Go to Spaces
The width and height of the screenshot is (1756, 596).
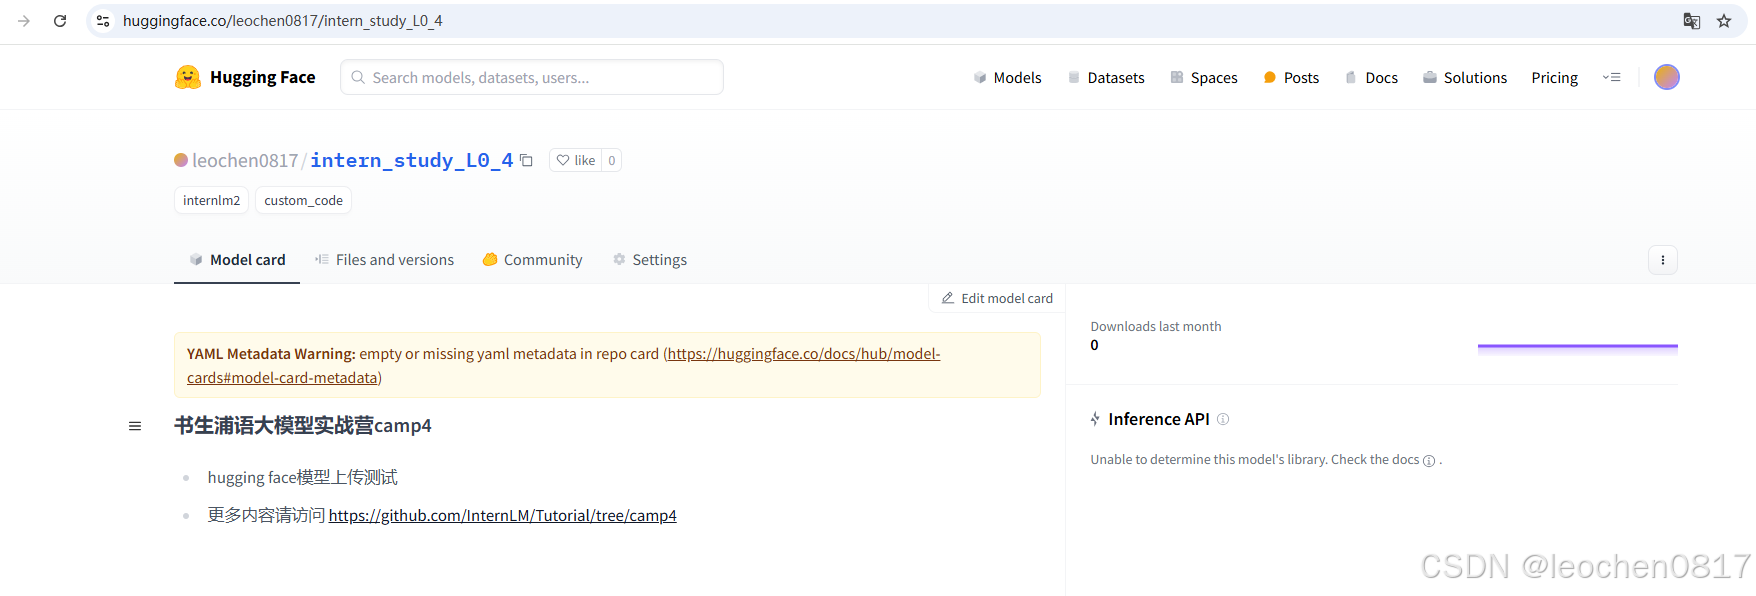pyautogui.click(x=1204, y=77)
